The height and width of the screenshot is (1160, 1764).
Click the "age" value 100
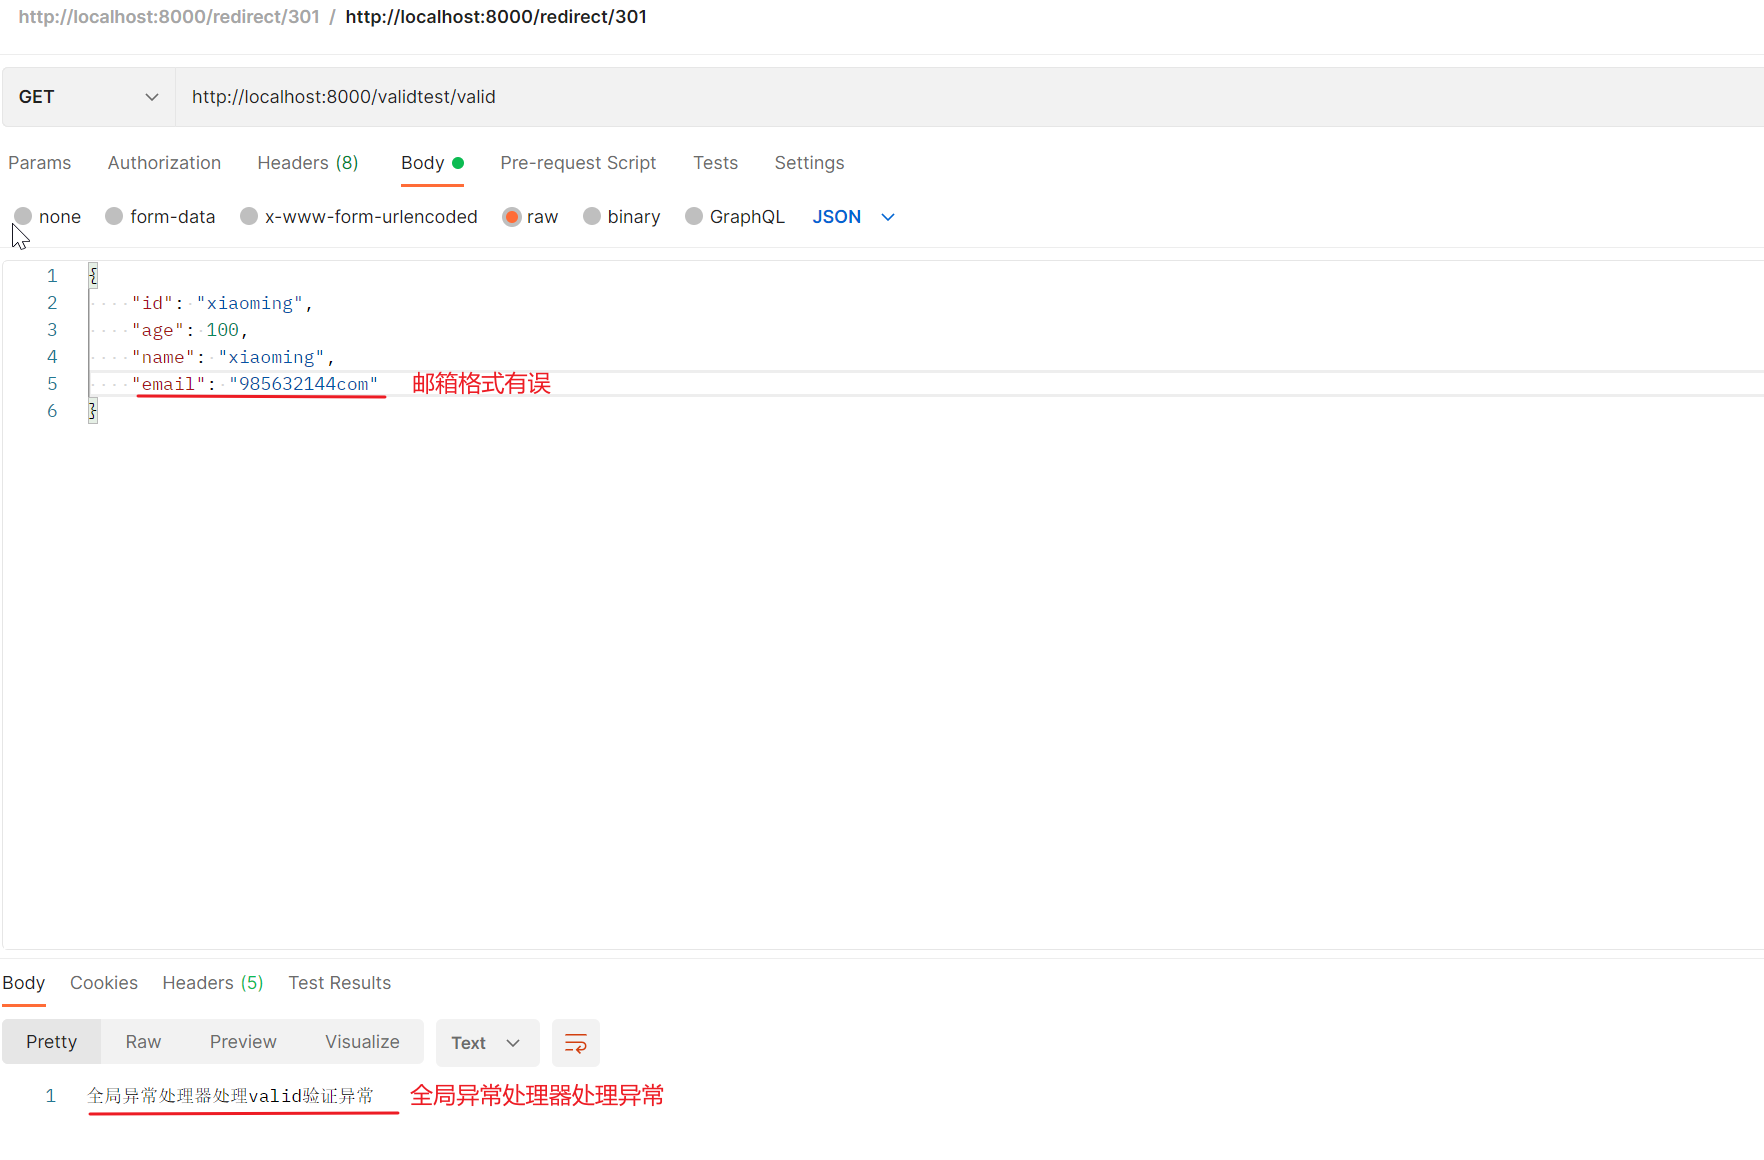(223, 330)
